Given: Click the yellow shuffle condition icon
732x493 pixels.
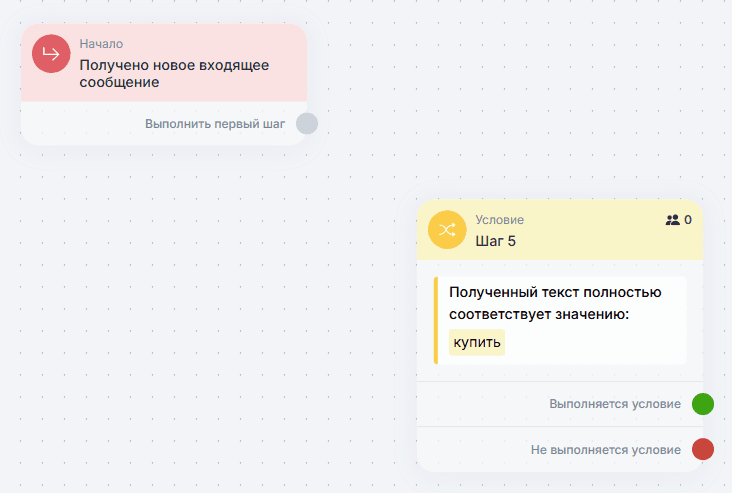Looking at the screenshot, I should (447, 230).
